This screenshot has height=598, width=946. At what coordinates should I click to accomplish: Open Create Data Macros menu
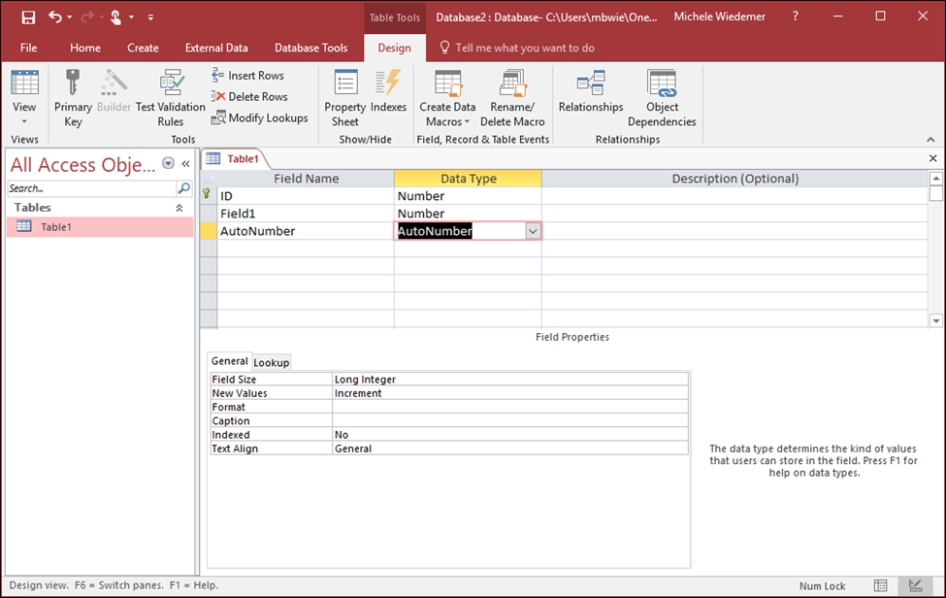(448, 98)
